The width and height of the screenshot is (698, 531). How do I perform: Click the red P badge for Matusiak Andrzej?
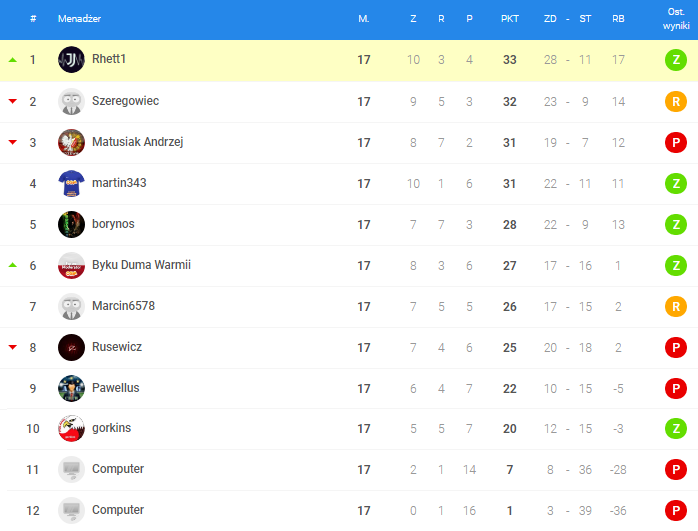676,142
